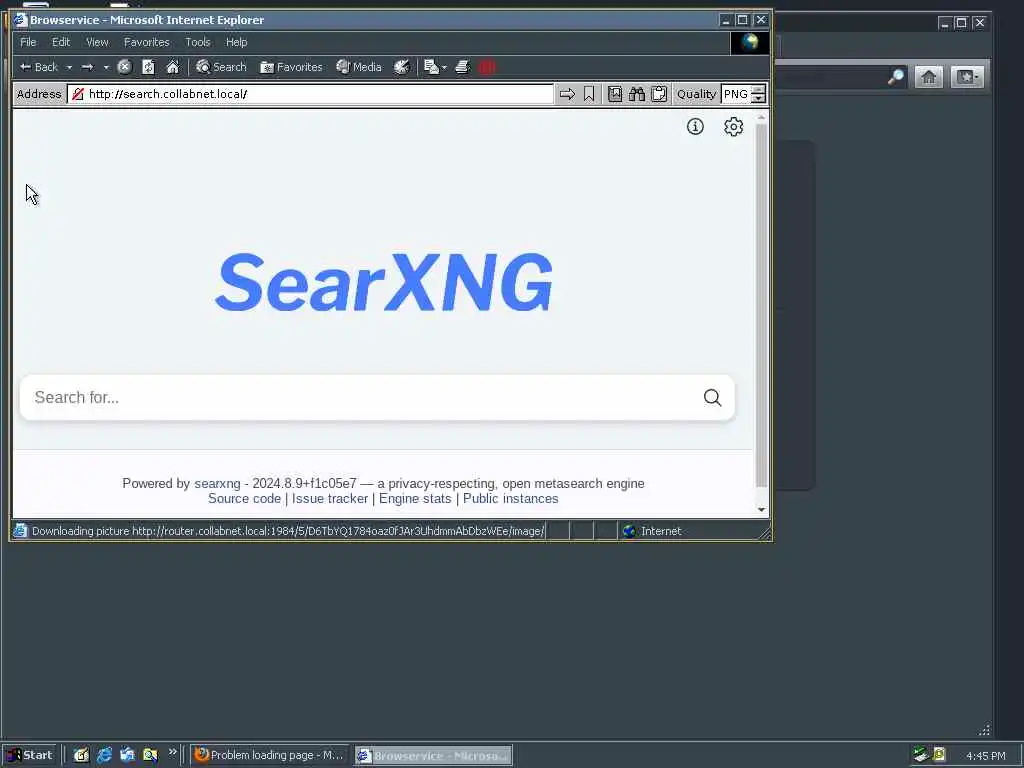Click the Quality PNG field
This screenshot has width=1024, height=768.
pos(736,94)
